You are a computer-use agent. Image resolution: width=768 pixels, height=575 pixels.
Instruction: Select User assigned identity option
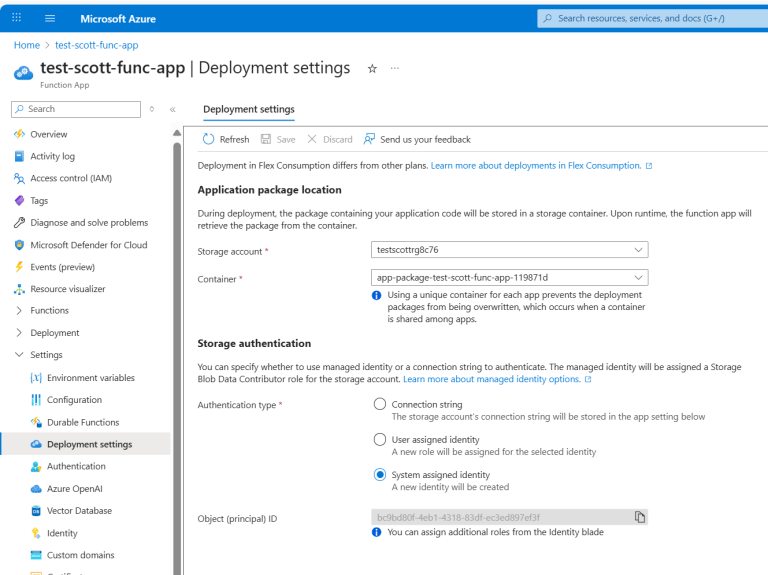click(x=380, y=439)
